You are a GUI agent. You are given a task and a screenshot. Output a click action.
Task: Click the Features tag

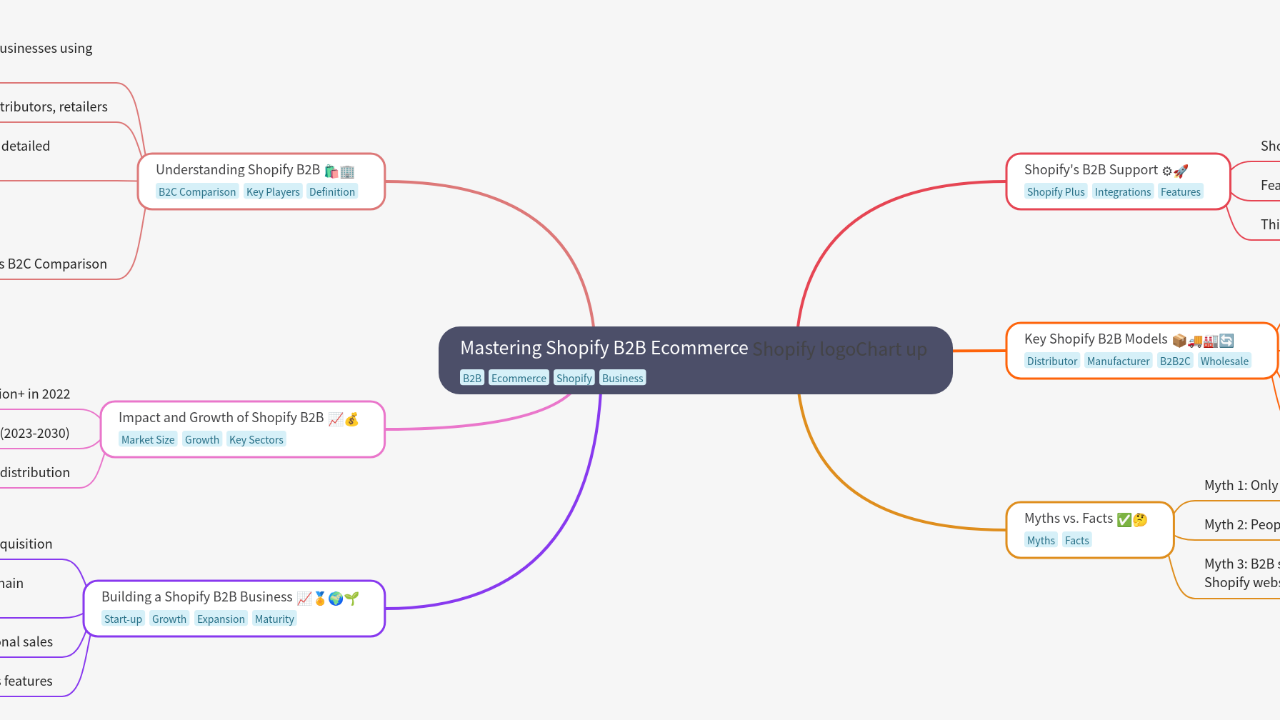pos(1181,192)
